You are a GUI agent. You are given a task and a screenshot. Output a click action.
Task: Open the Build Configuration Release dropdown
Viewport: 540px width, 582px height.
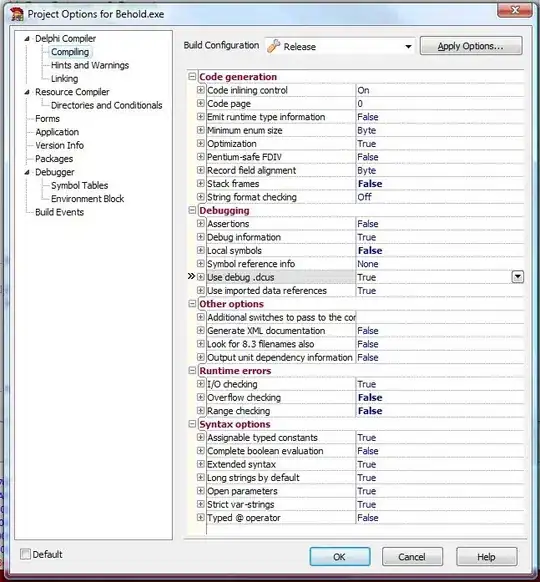(408, 47)
